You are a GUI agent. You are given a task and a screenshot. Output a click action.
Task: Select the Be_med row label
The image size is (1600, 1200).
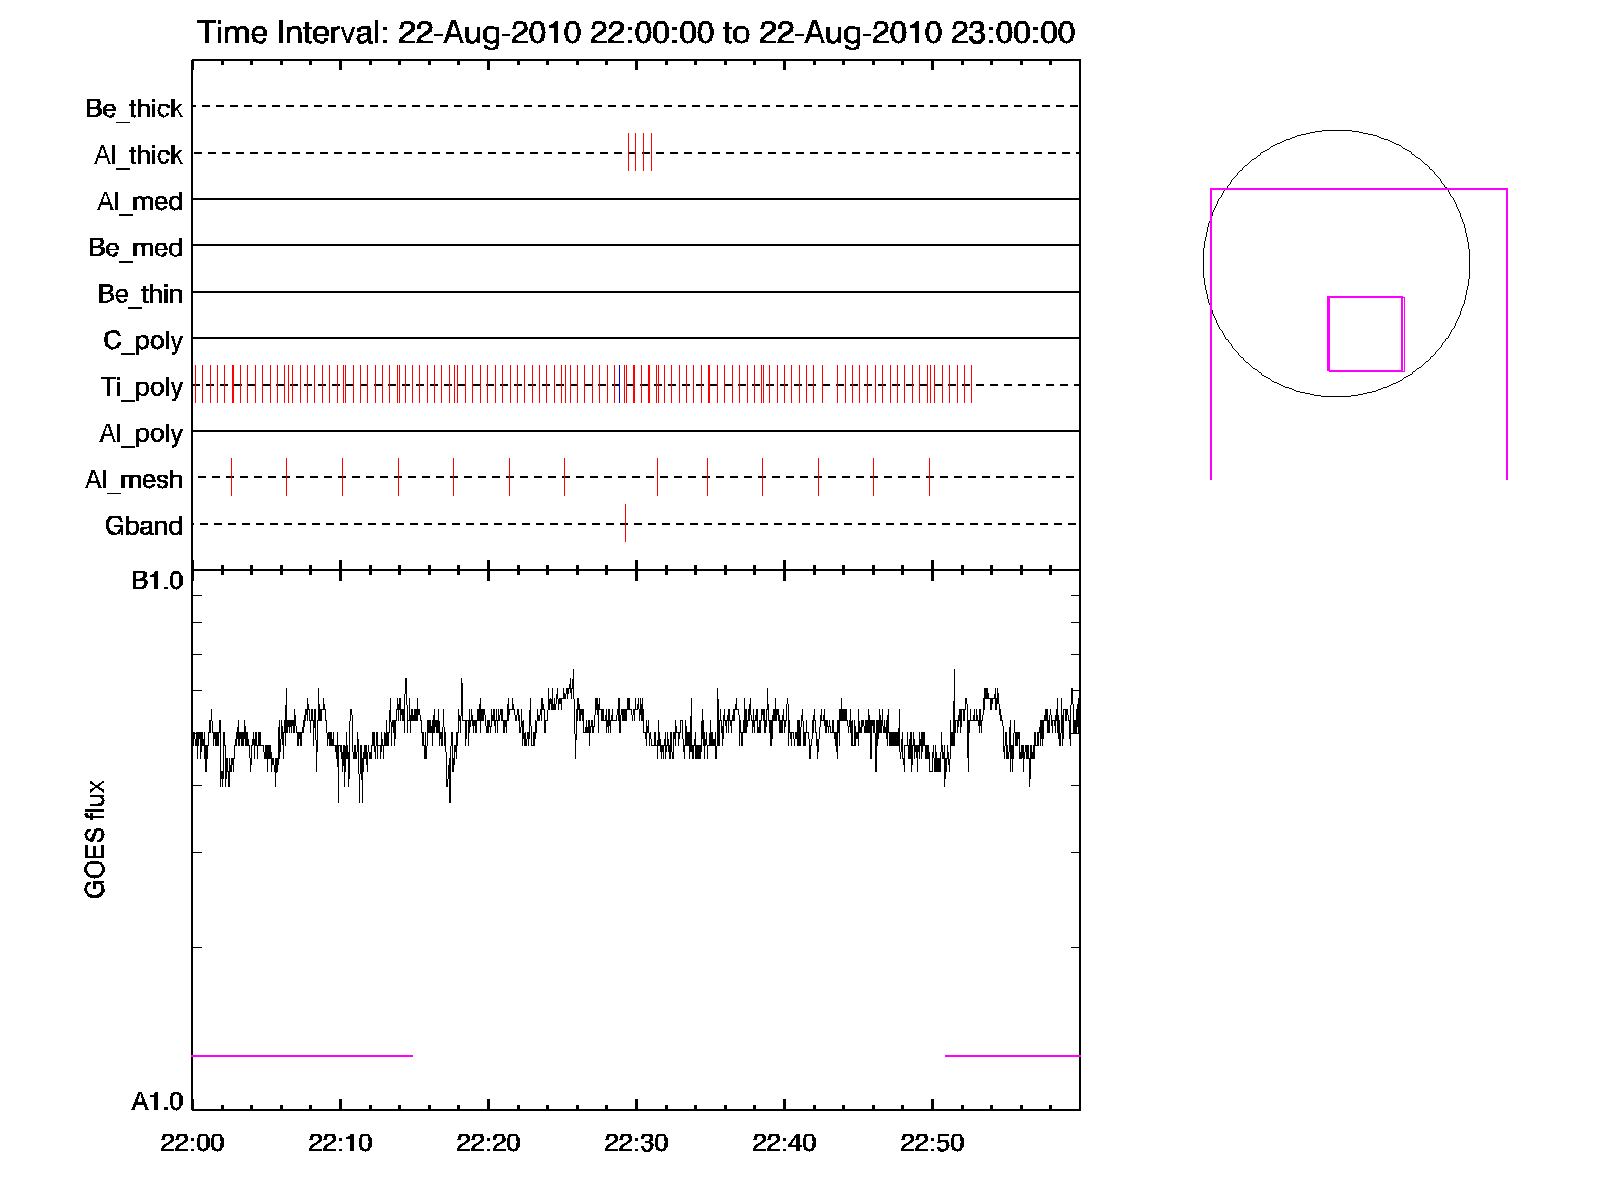[x=136, y=248]
